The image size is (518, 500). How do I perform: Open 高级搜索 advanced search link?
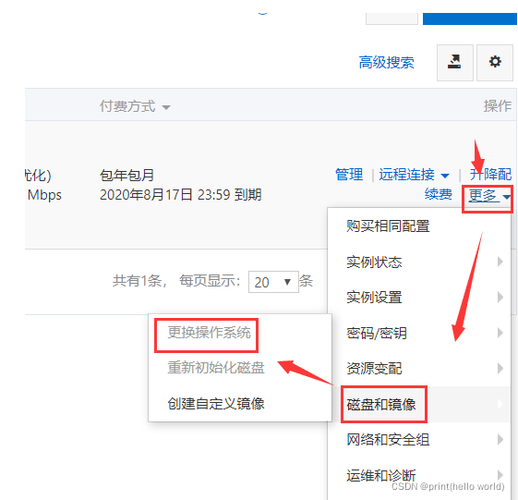click(386, 62)
